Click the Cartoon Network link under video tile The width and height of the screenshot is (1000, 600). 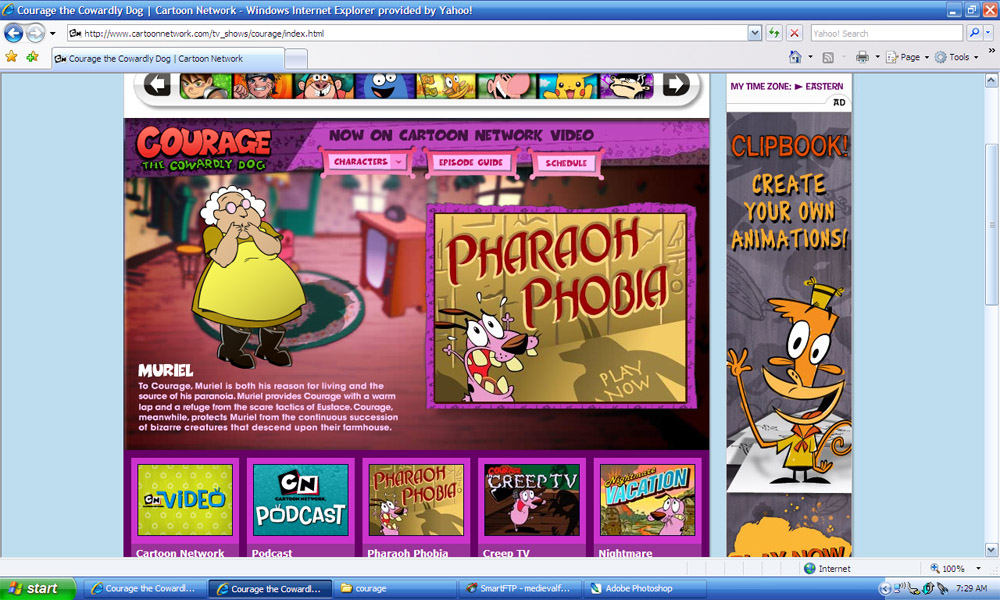point(180,553)
